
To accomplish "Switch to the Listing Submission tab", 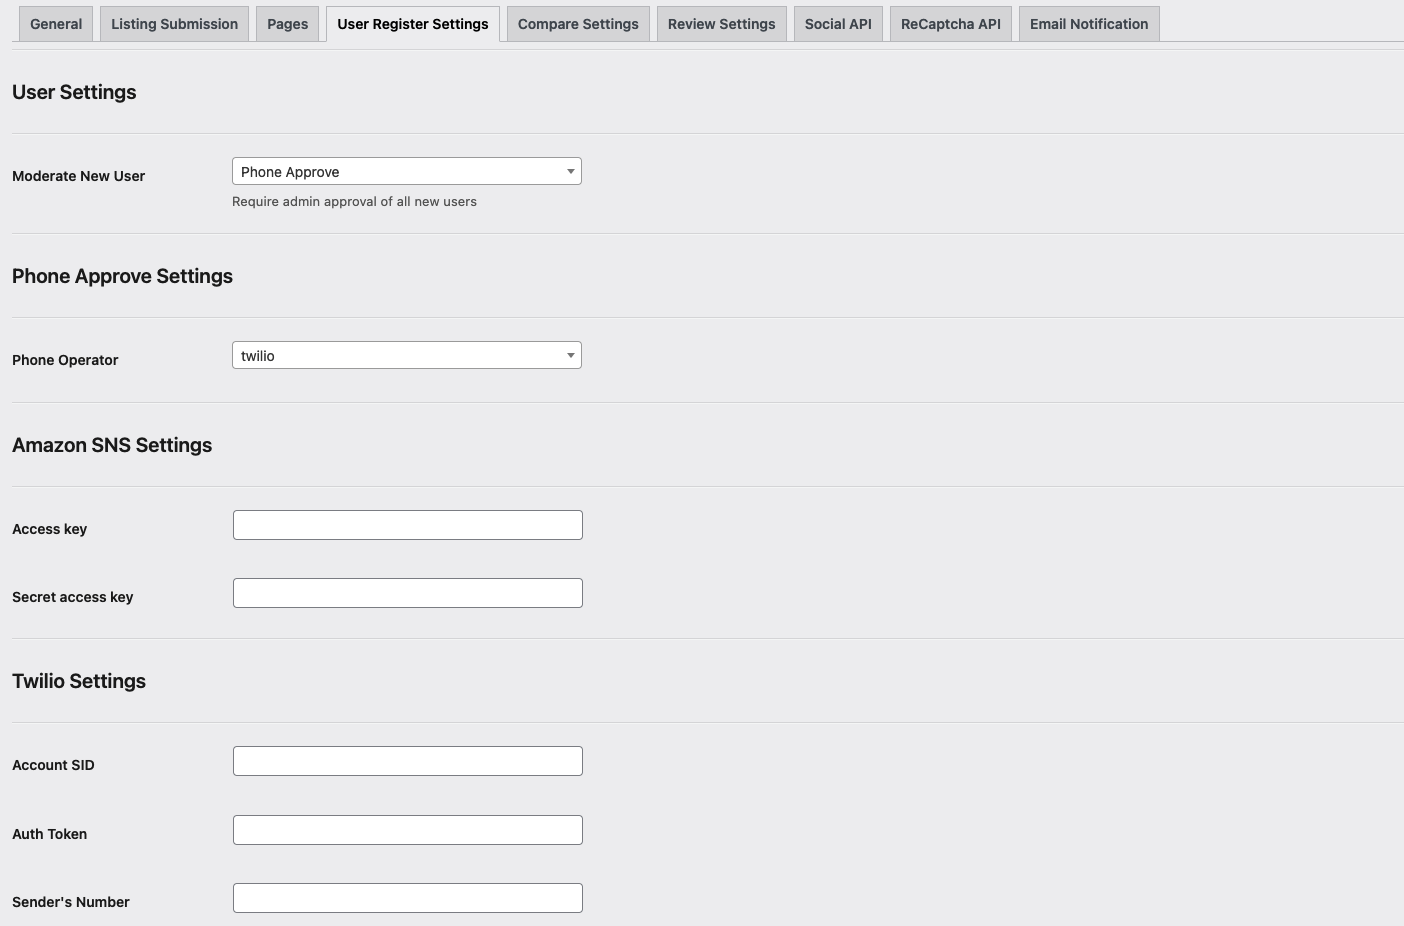I will pos(174,24).
